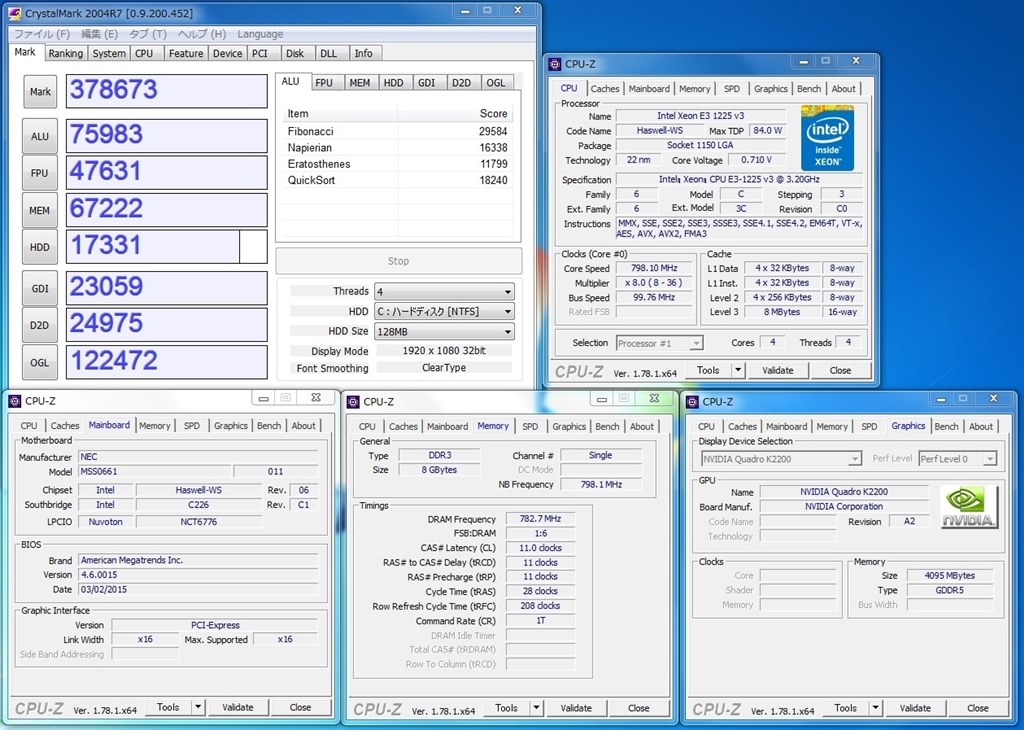Click the HDD benchmark button
Image resolution: width=1024 pixels, height=730 pixels.
click(40, 247)
